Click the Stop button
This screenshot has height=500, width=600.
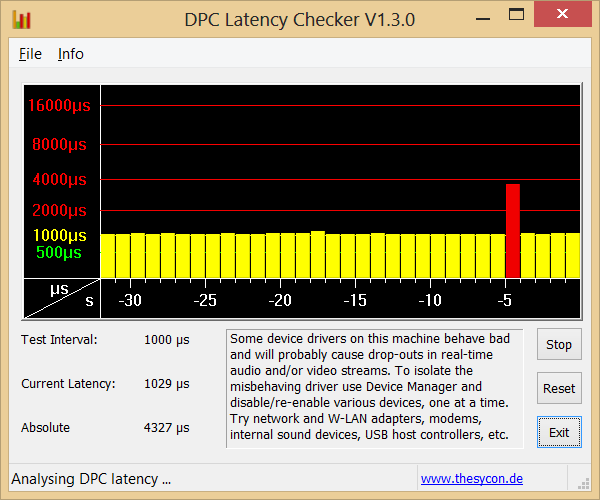click(559, 344)
